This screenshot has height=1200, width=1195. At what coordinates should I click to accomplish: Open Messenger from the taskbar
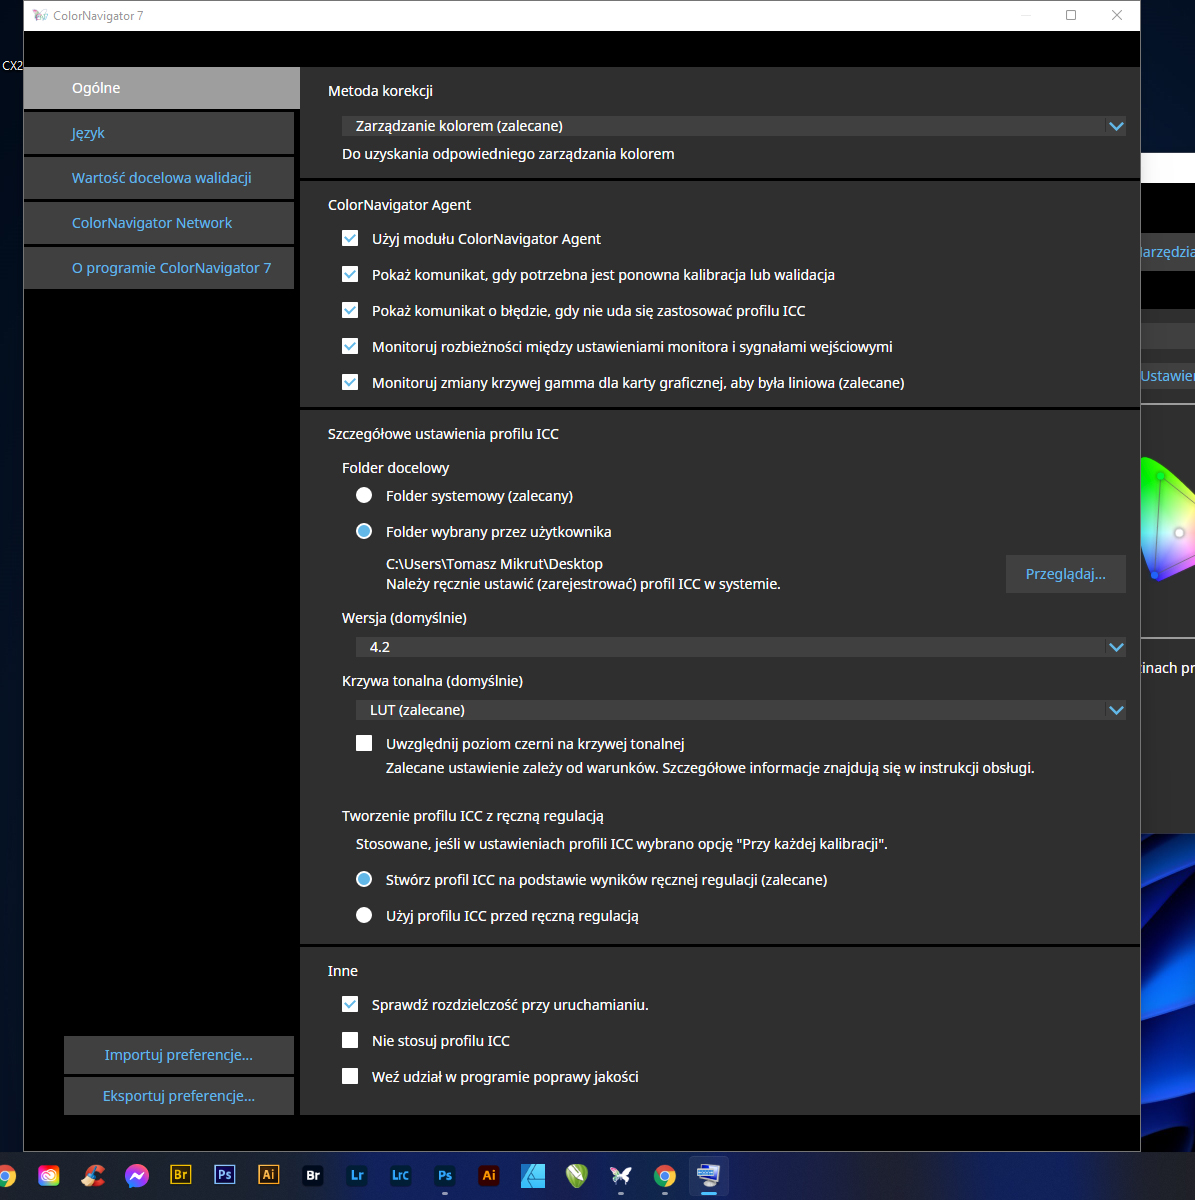tap(137, 1176)
